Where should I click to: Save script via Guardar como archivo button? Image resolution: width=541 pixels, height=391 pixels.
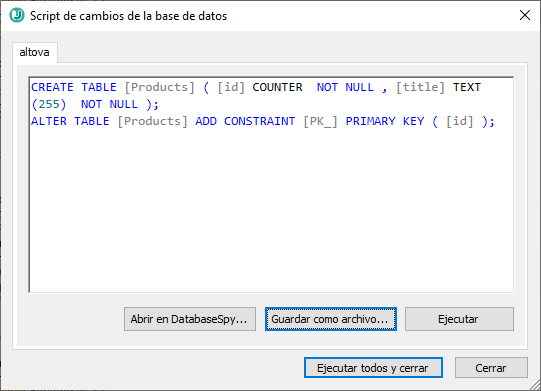coord(331,319)
